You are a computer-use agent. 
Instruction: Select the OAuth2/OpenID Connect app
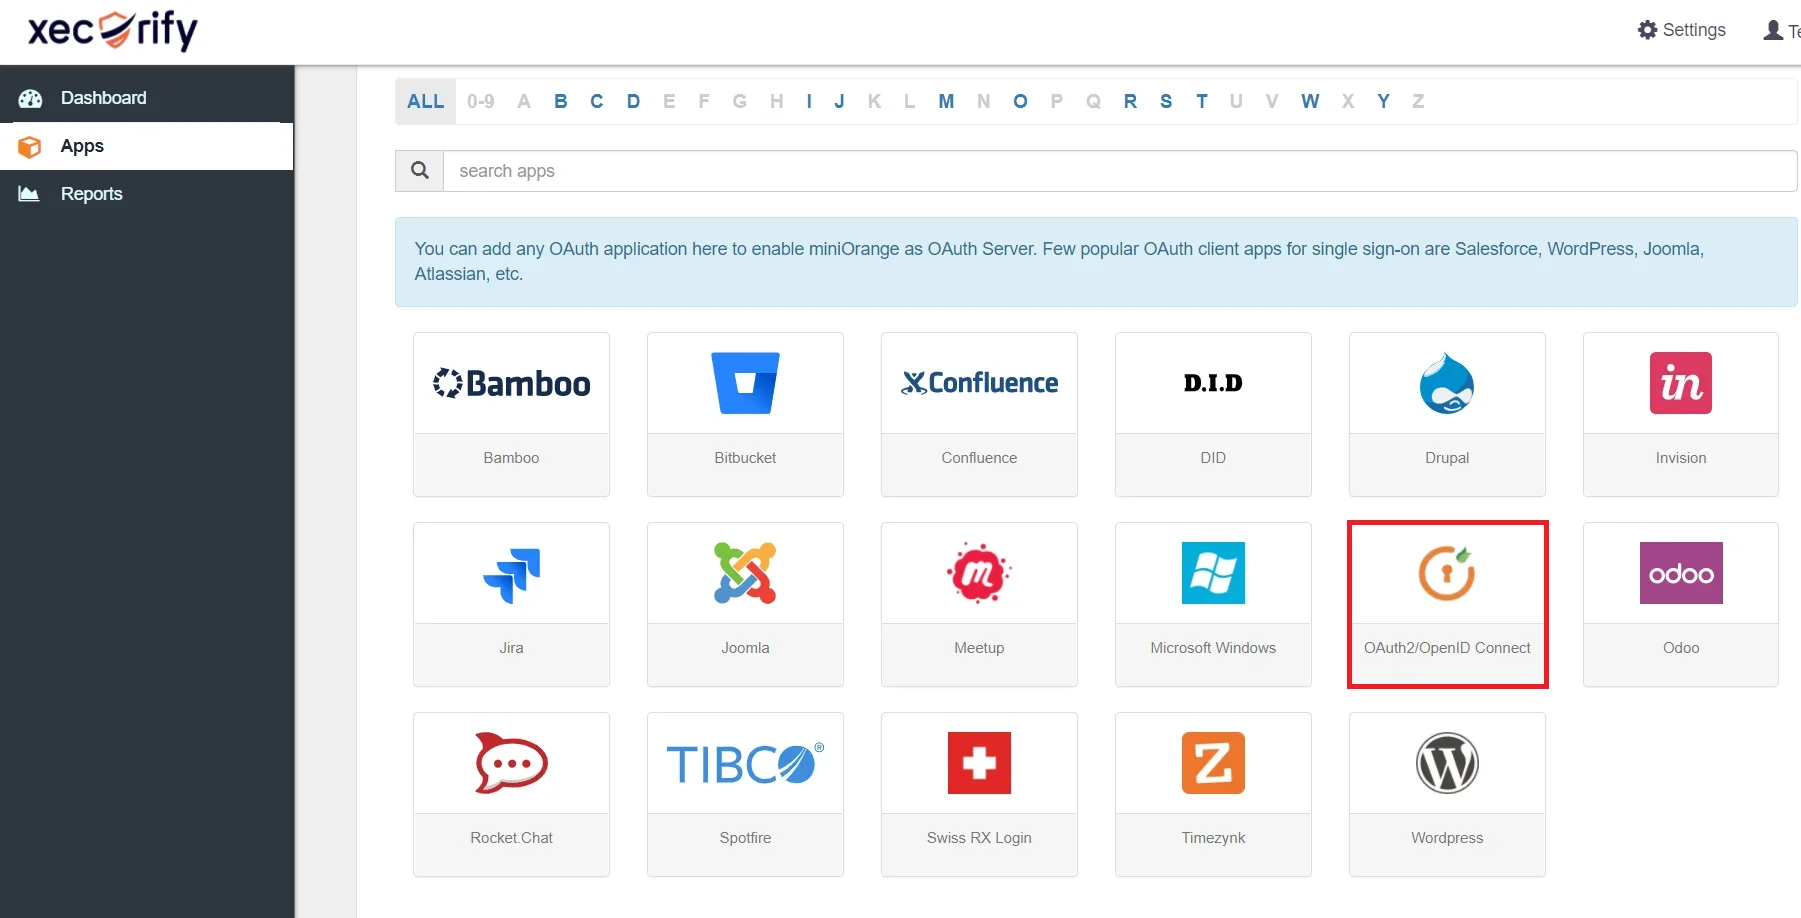[1446, 573]
